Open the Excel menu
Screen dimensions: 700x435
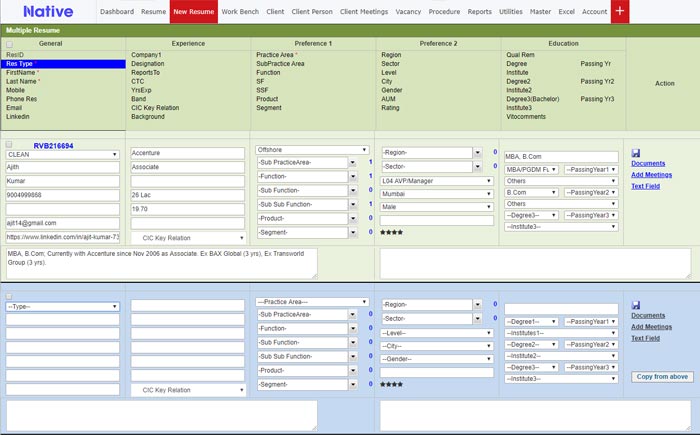point(567,12)
